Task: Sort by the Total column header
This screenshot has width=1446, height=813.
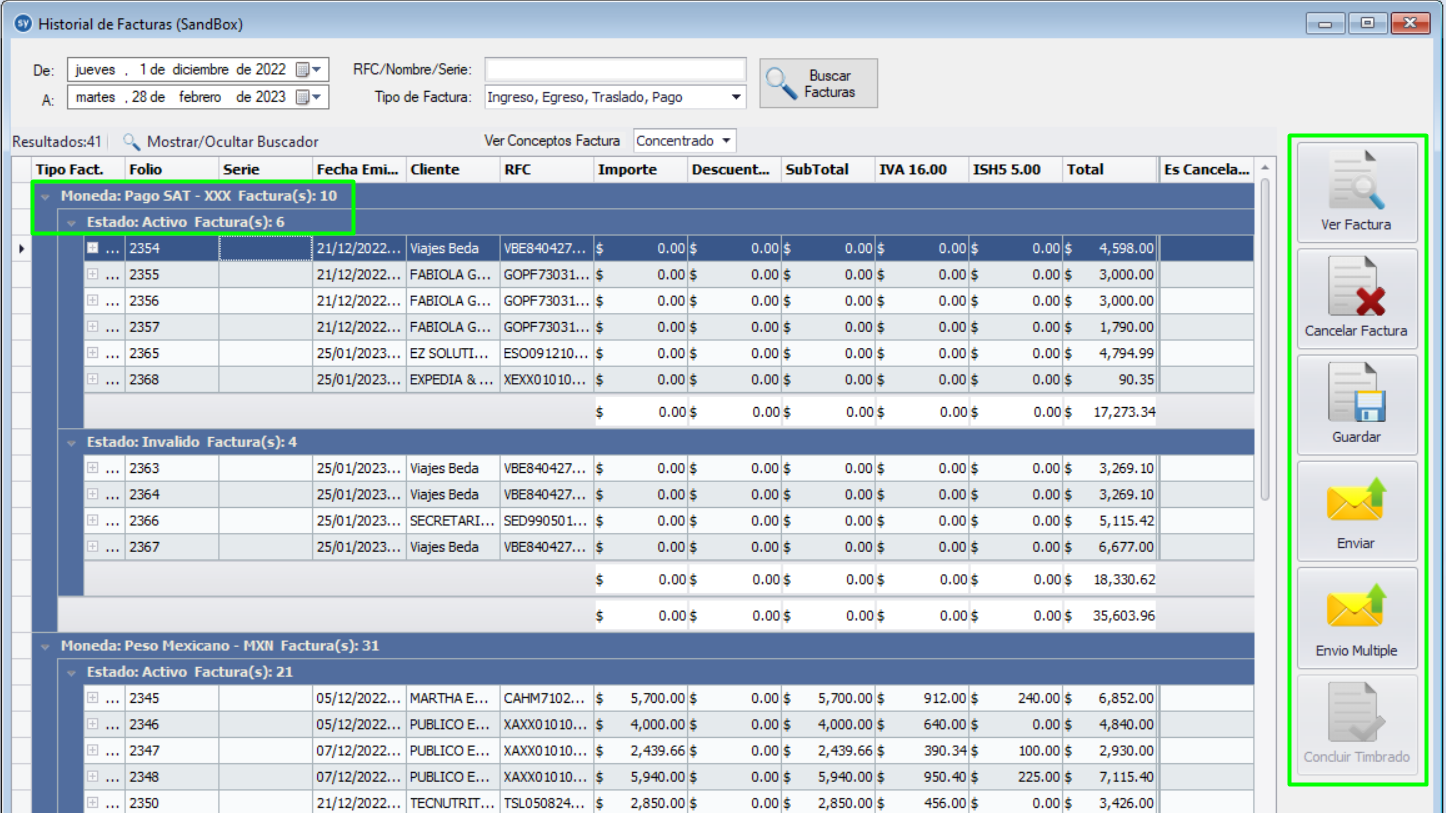Action: coord(1110,170)
